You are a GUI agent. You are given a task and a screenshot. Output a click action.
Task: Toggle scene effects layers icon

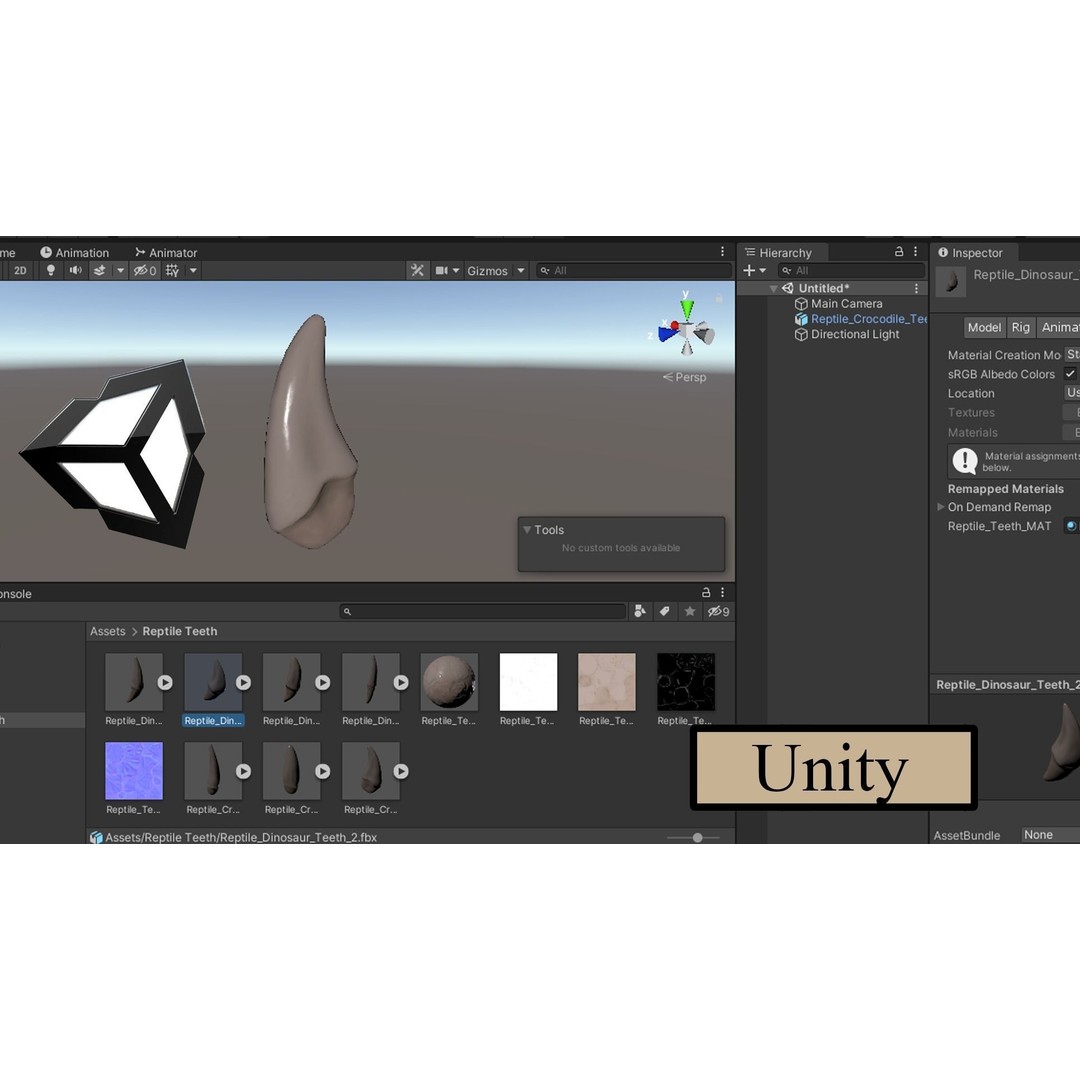[x=100, y=271]
